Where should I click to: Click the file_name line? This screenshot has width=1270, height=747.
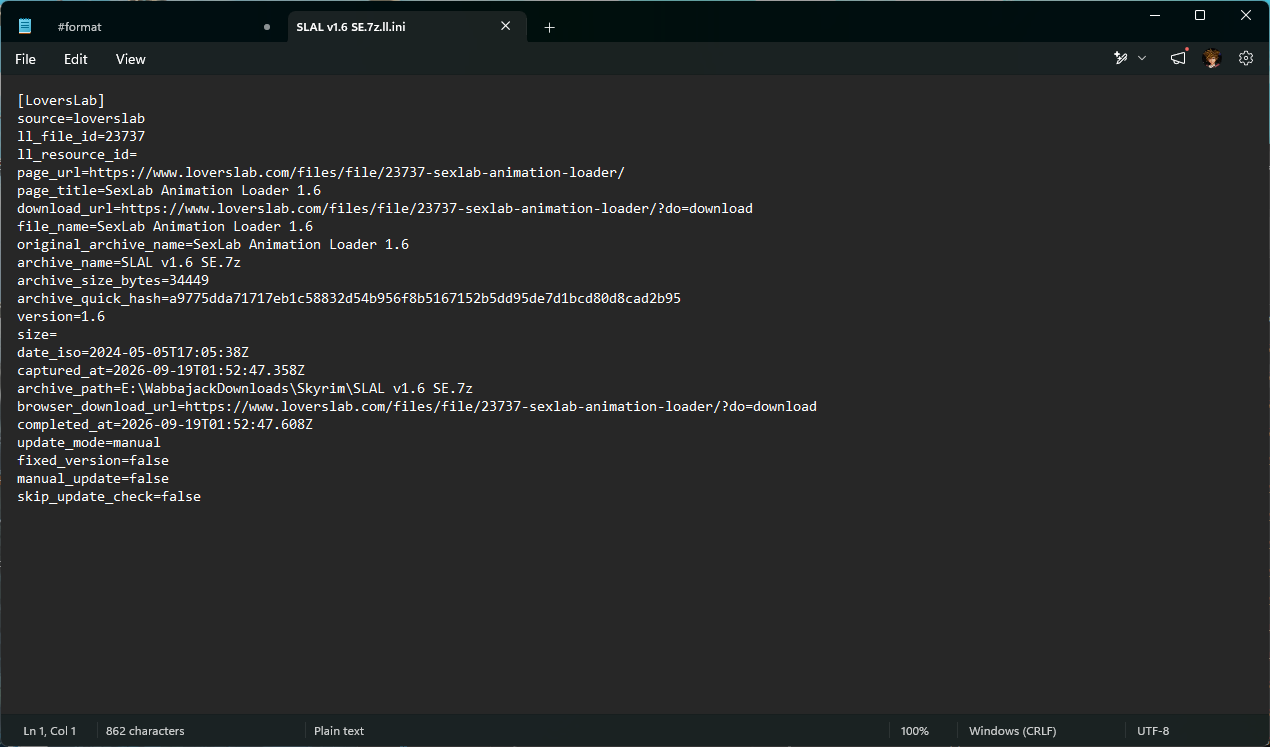coord(165,226)
